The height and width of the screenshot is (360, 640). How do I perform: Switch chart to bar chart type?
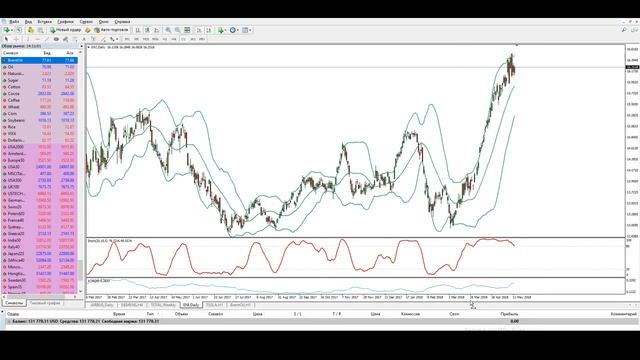(138, 30)
